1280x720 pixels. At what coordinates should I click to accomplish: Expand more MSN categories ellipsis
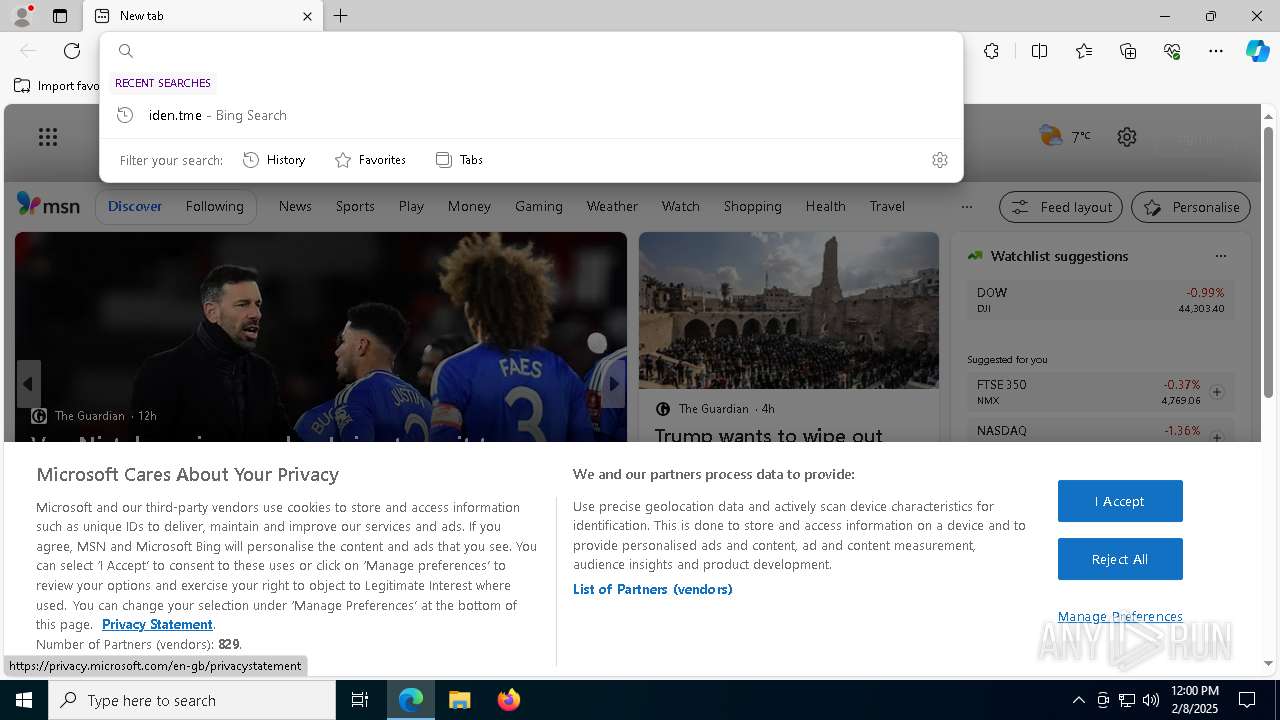(x=966, y=207)
